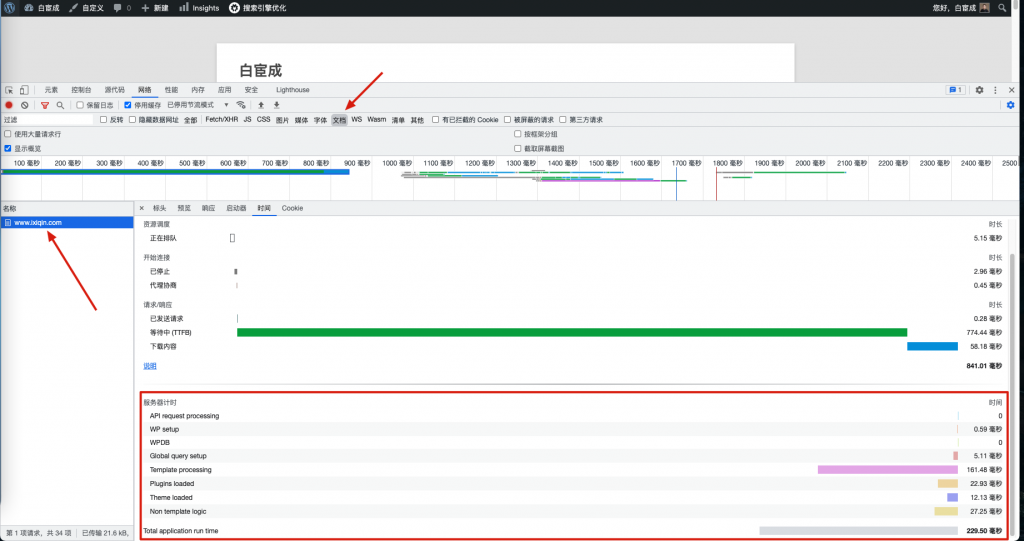Enable the 保留日志 checkbox
Image resolution: width=1024 pixels, height=541 pixels.
pos(81,105)
